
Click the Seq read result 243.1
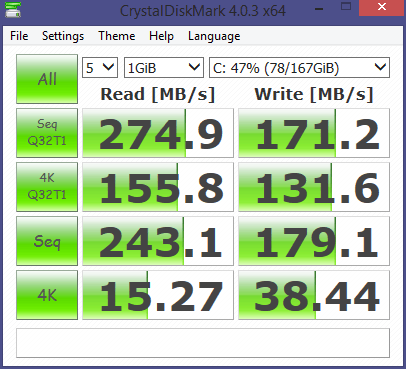[158, 241]
